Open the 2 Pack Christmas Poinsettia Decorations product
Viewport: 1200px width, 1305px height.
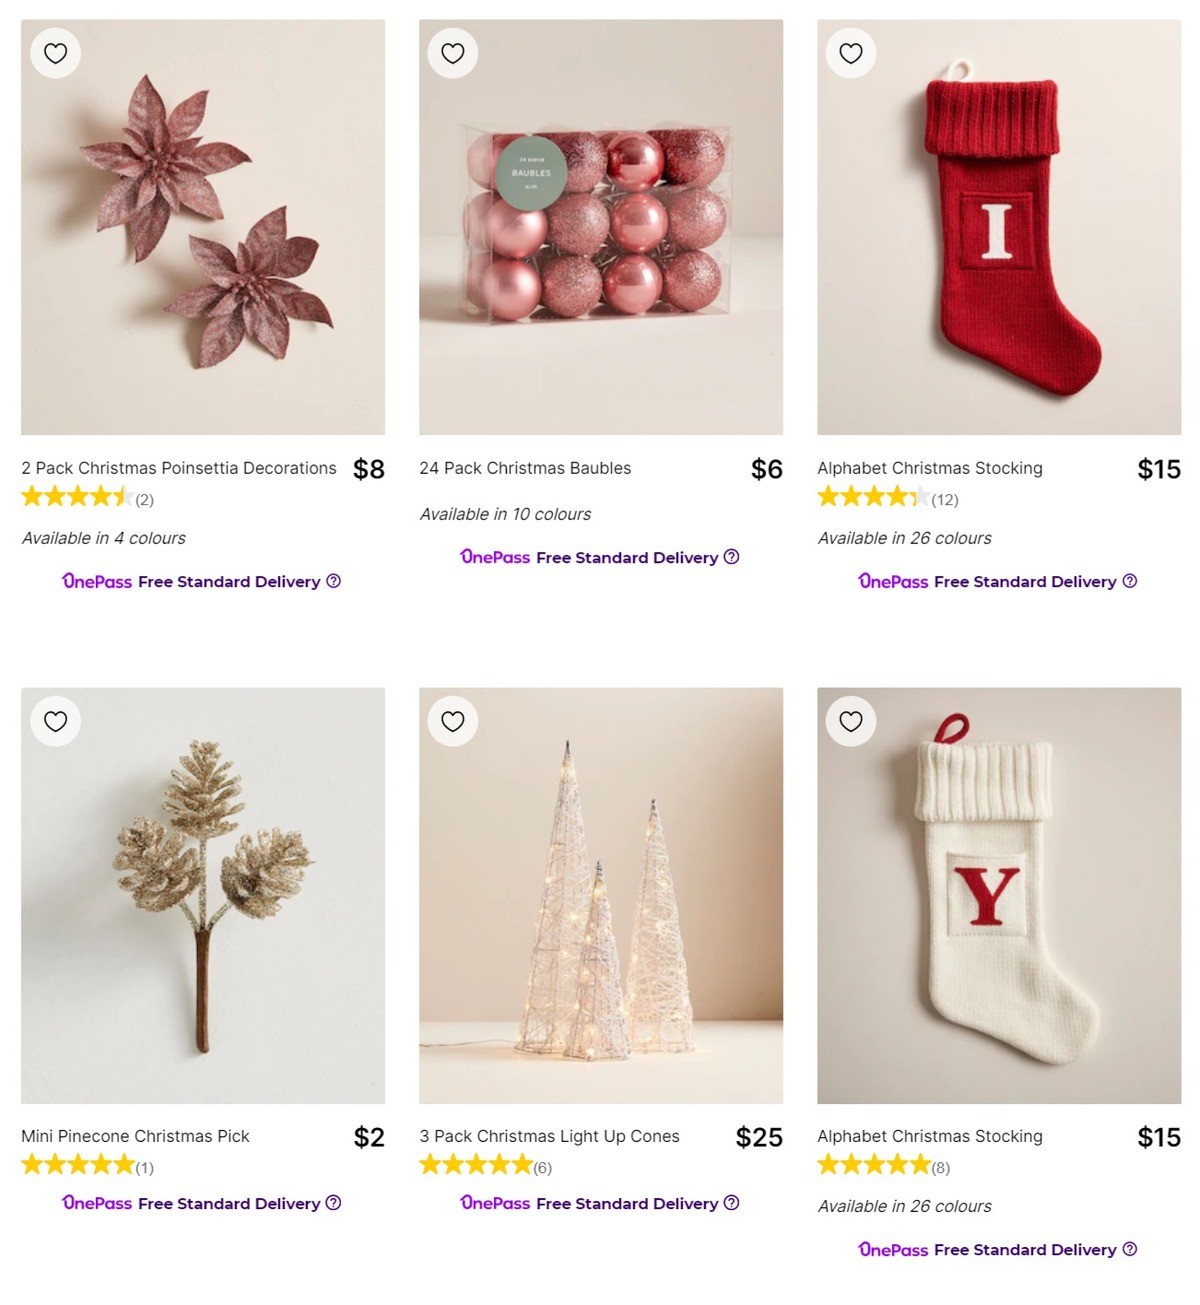click(178, 468)
